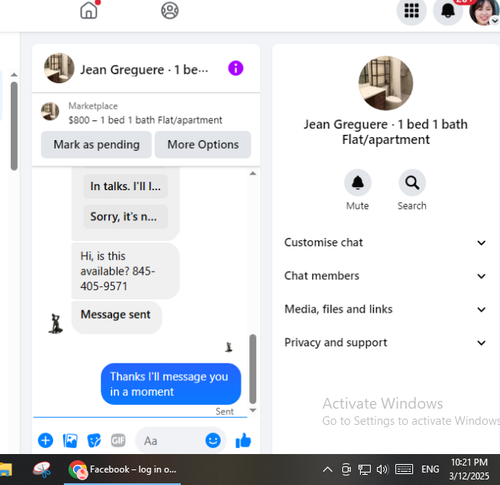Screen dimensions: 500x485
Task: Click the chat messages scrollbar thumb
Action: [x=253, y=369]
